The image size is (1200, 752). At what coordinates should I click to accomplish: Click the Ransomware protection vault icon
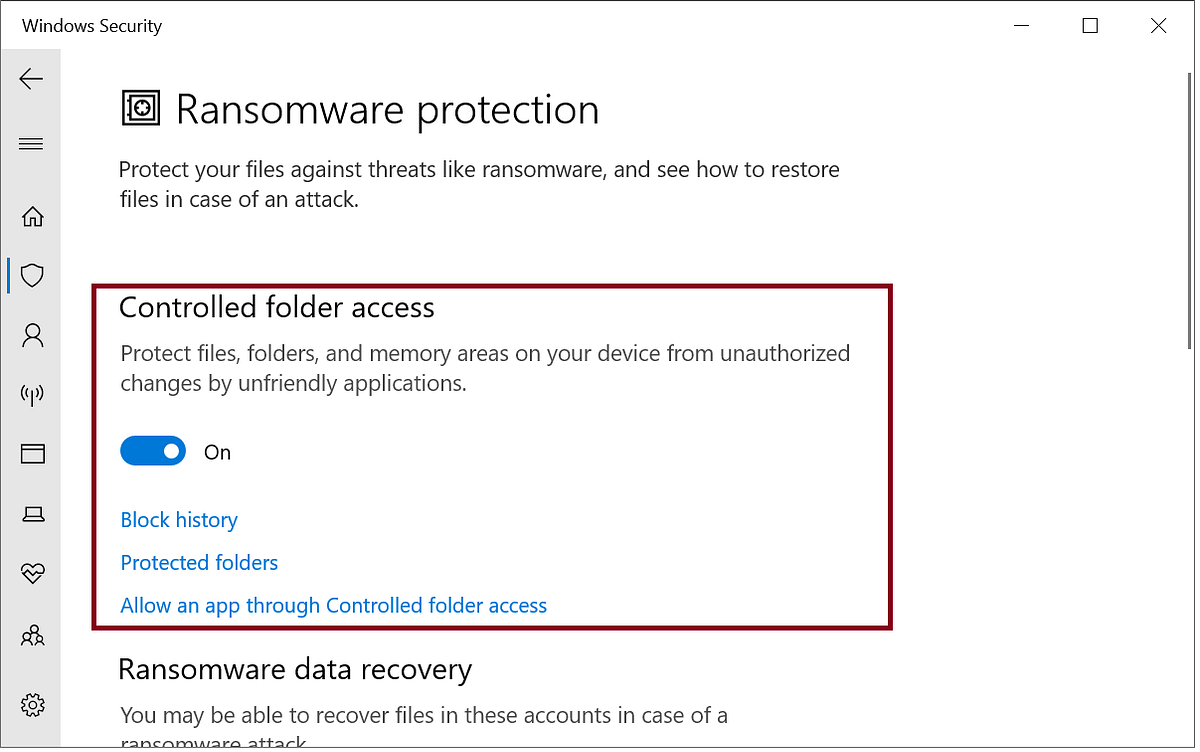(x=140, y=108)
